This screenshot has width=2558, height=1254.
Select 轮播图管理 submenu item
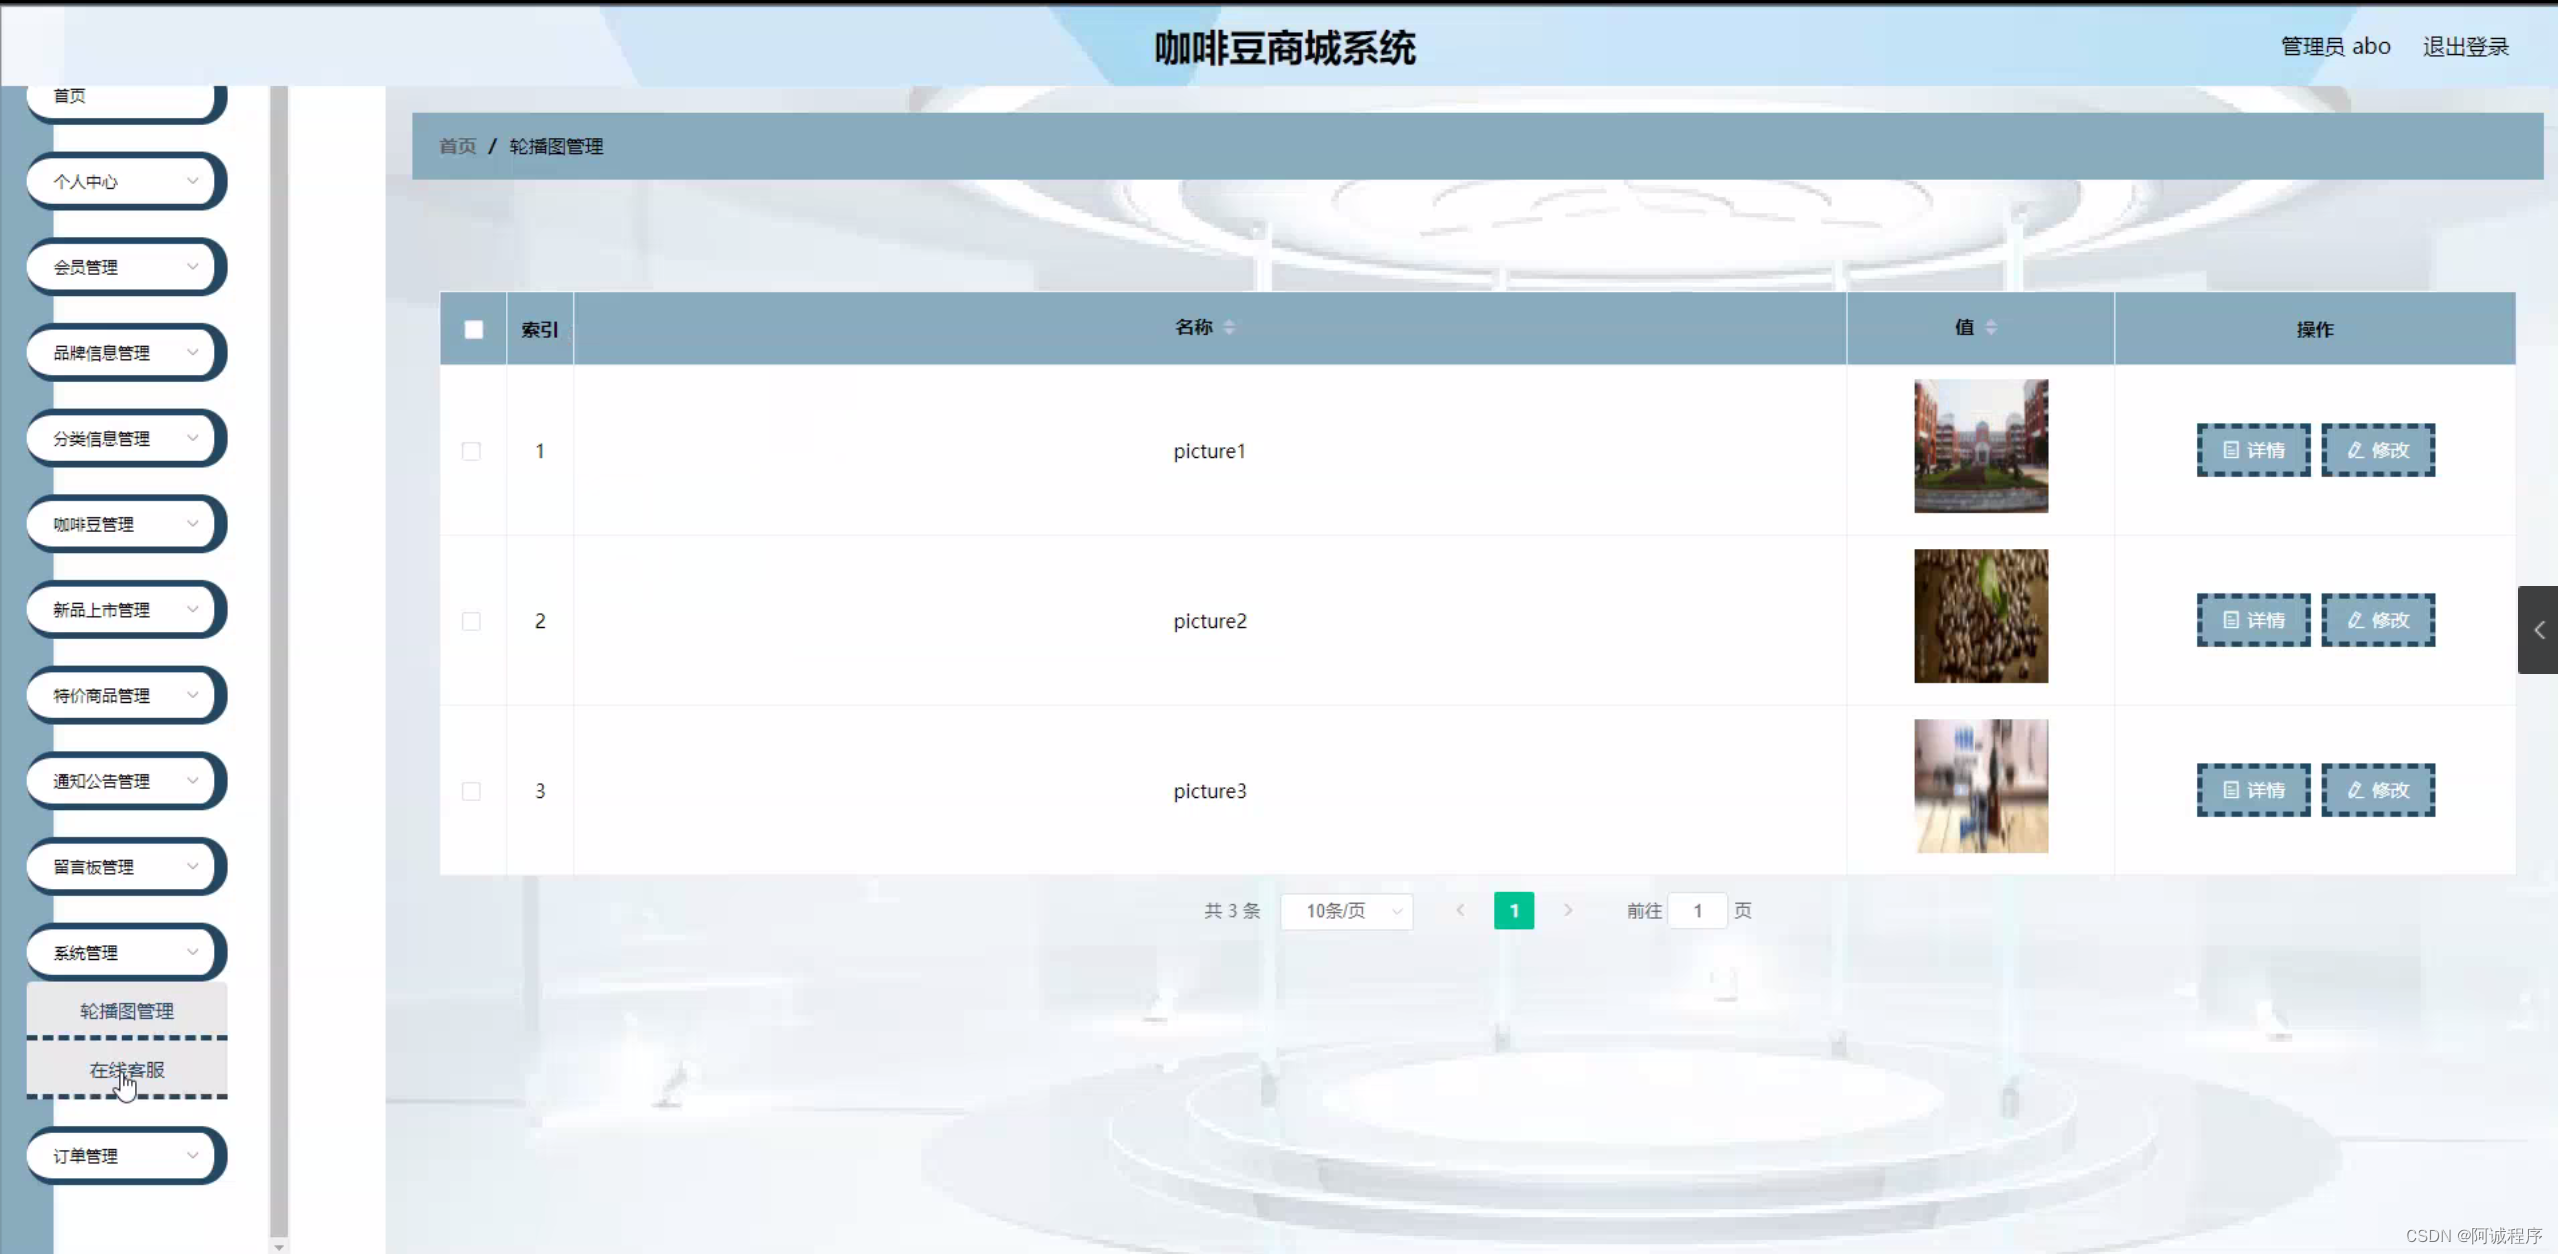pos(127,1011)
